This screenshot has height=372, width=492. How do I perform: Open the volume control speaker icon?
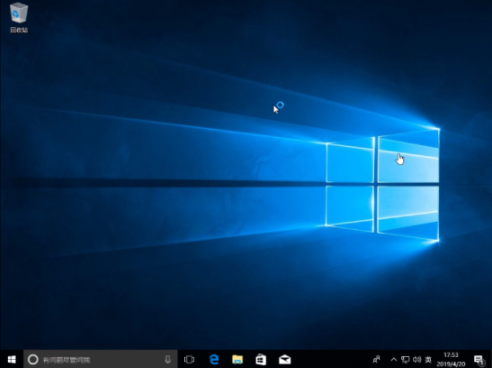coord(417,360)
